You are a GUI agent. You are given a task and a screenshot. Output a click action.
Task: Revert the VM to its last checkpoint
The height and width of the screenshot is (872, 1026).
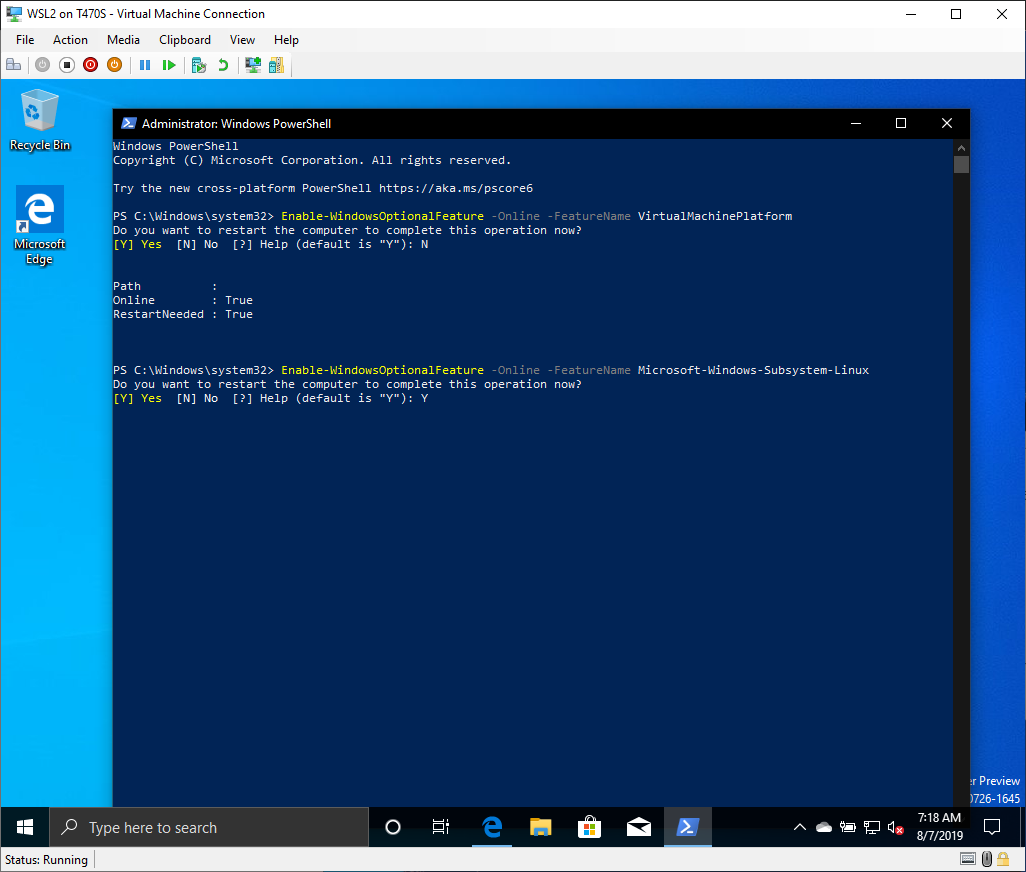(x=221, y=64)
